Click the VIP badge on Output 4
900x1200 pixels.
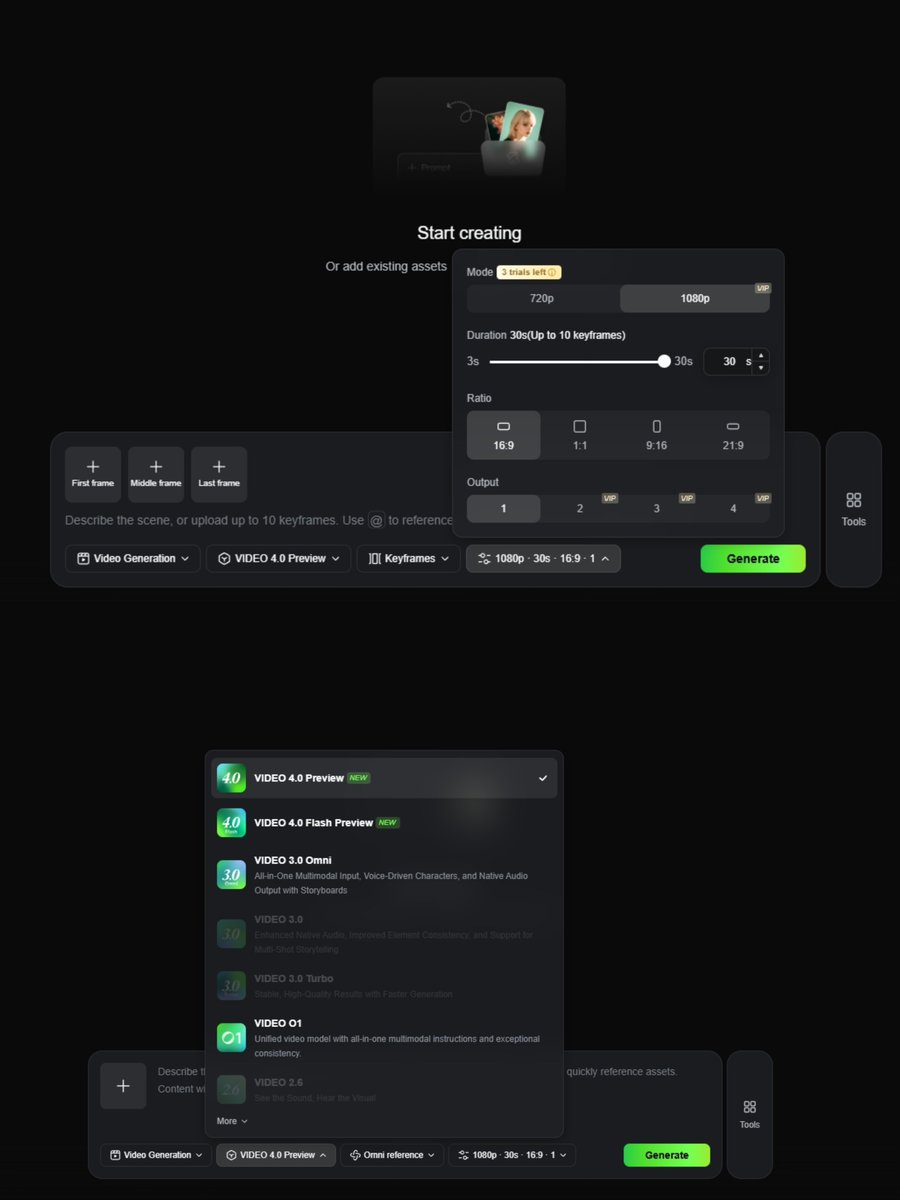pyautogui.click(x=763, y=498)
